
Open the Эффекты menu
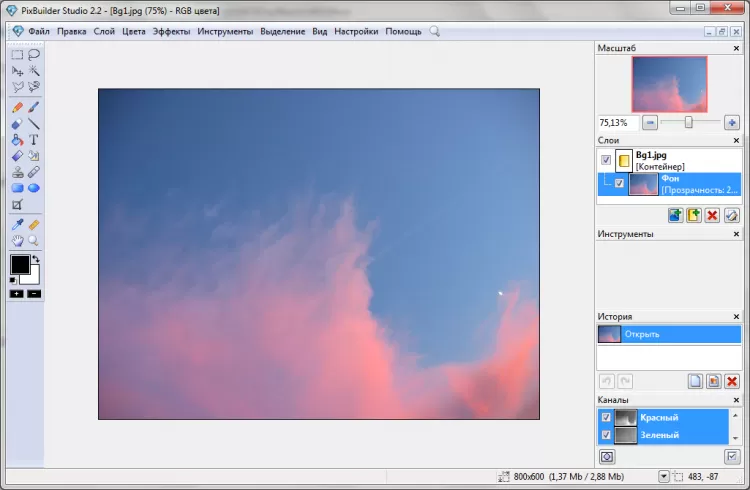click(x=171, y=31)
